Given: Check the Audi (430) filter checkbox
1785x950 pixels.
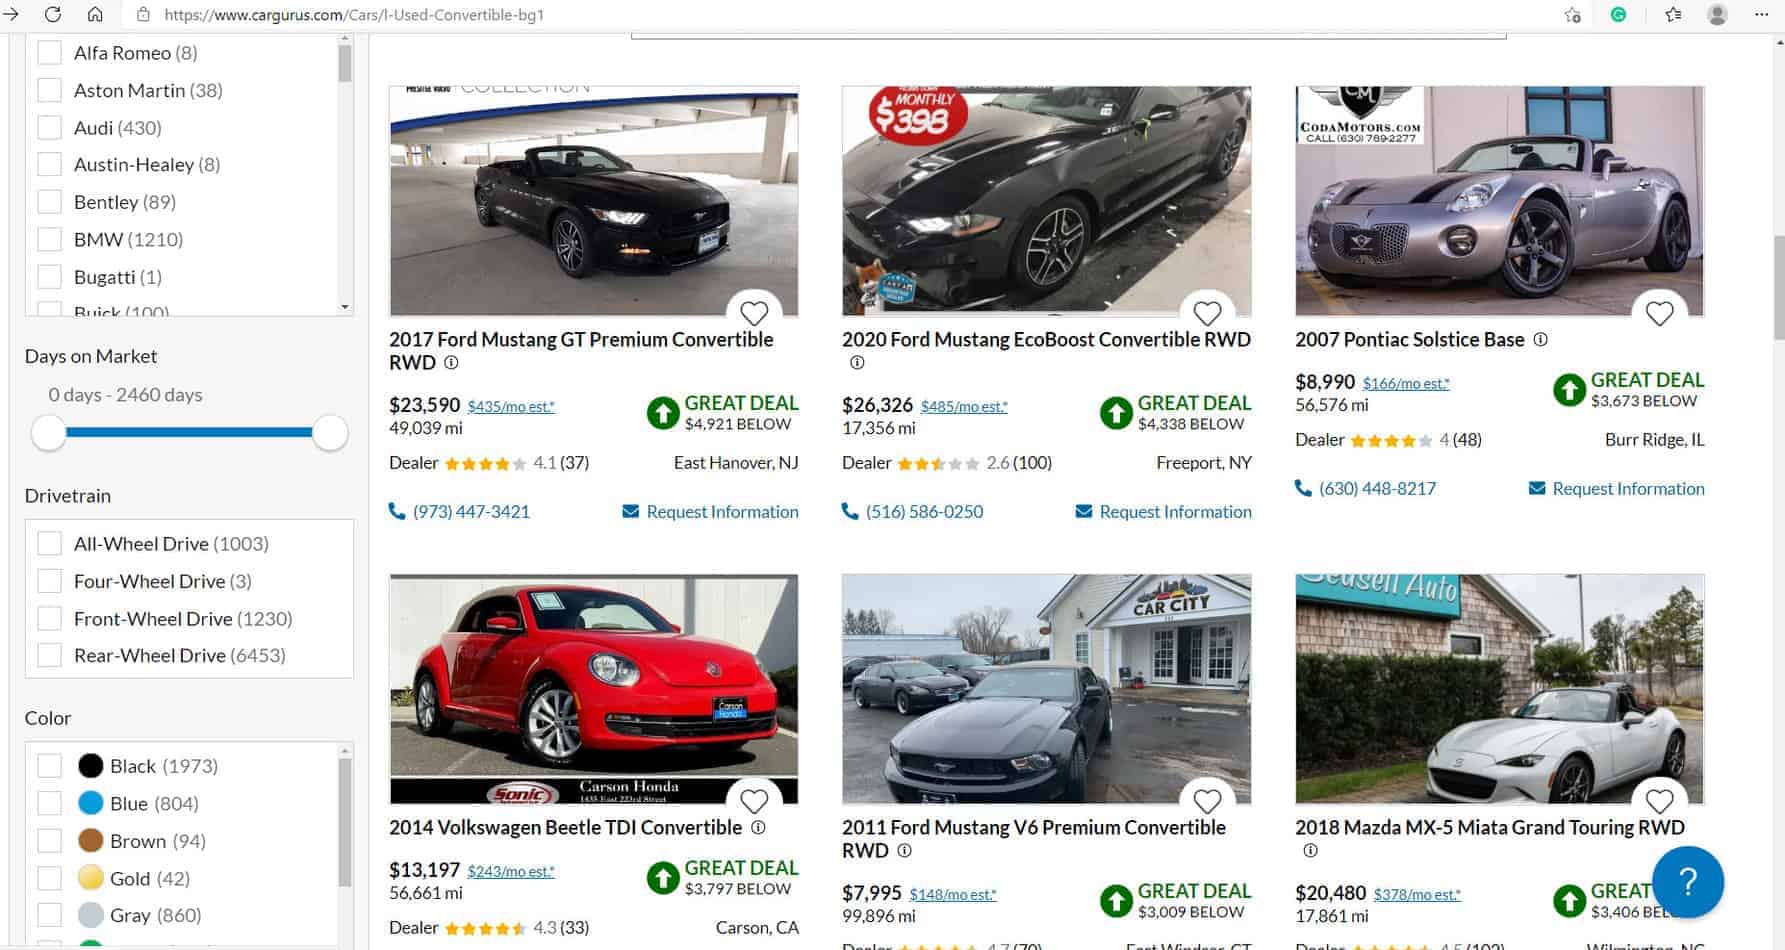Looking at the screenshot, I should [x=49, y=127].
